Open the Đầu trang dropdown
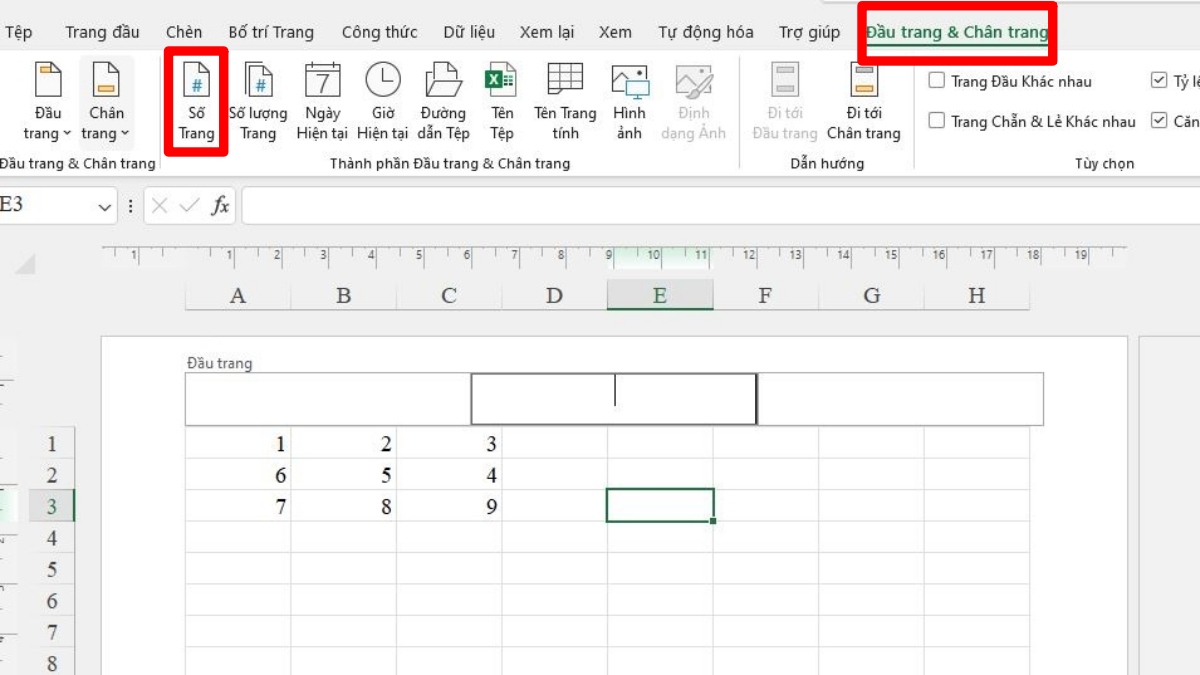 point(47,100)
